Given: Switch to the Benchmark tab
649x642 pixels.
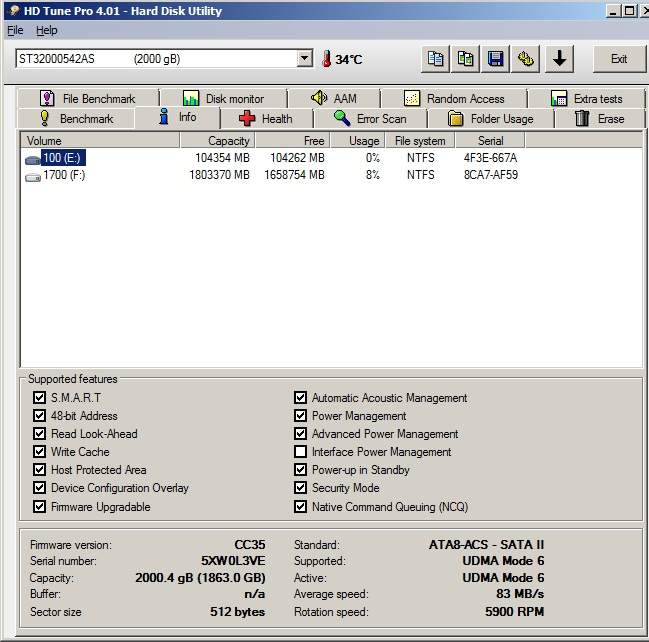Looking at the screenshot, I should pyautogui.click(x=77, y=119).
